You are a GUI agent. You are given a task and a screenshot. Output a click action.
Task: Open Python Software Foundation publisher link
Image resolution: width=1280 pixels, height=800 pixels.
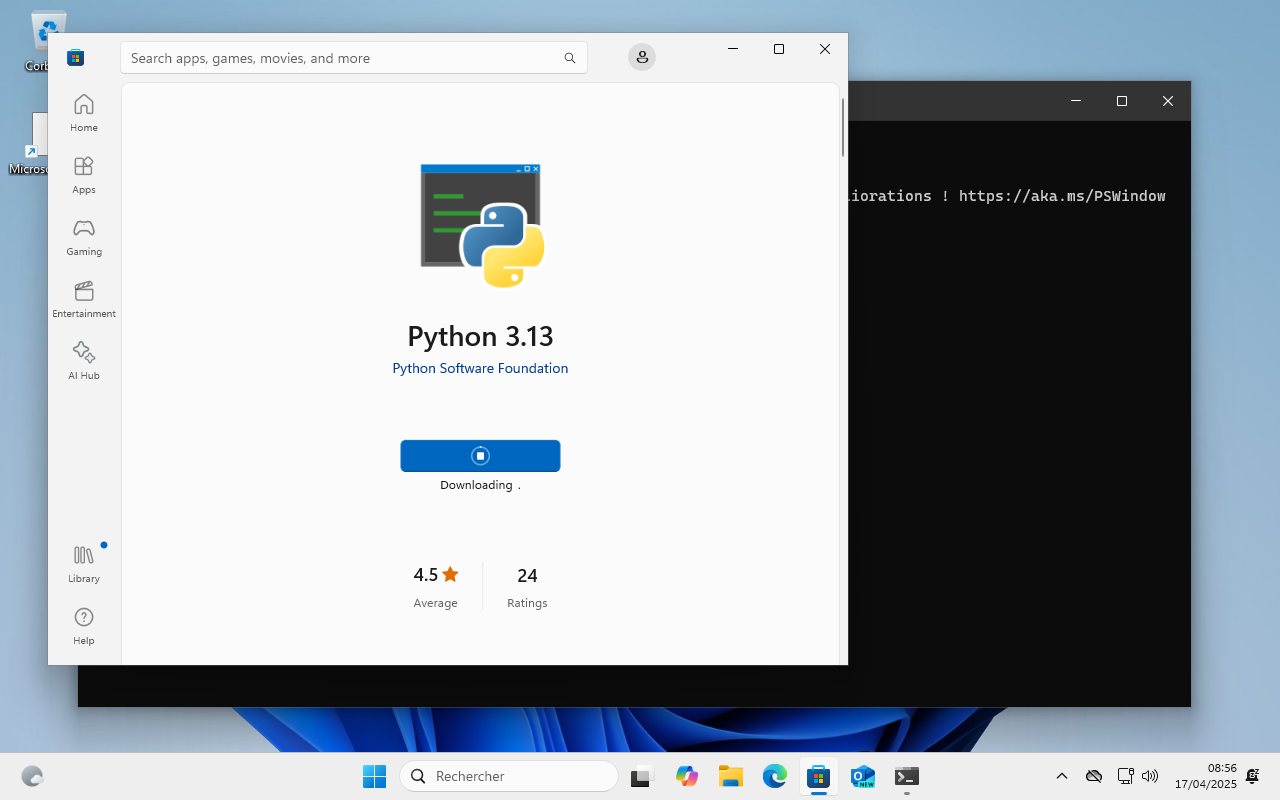480,368
